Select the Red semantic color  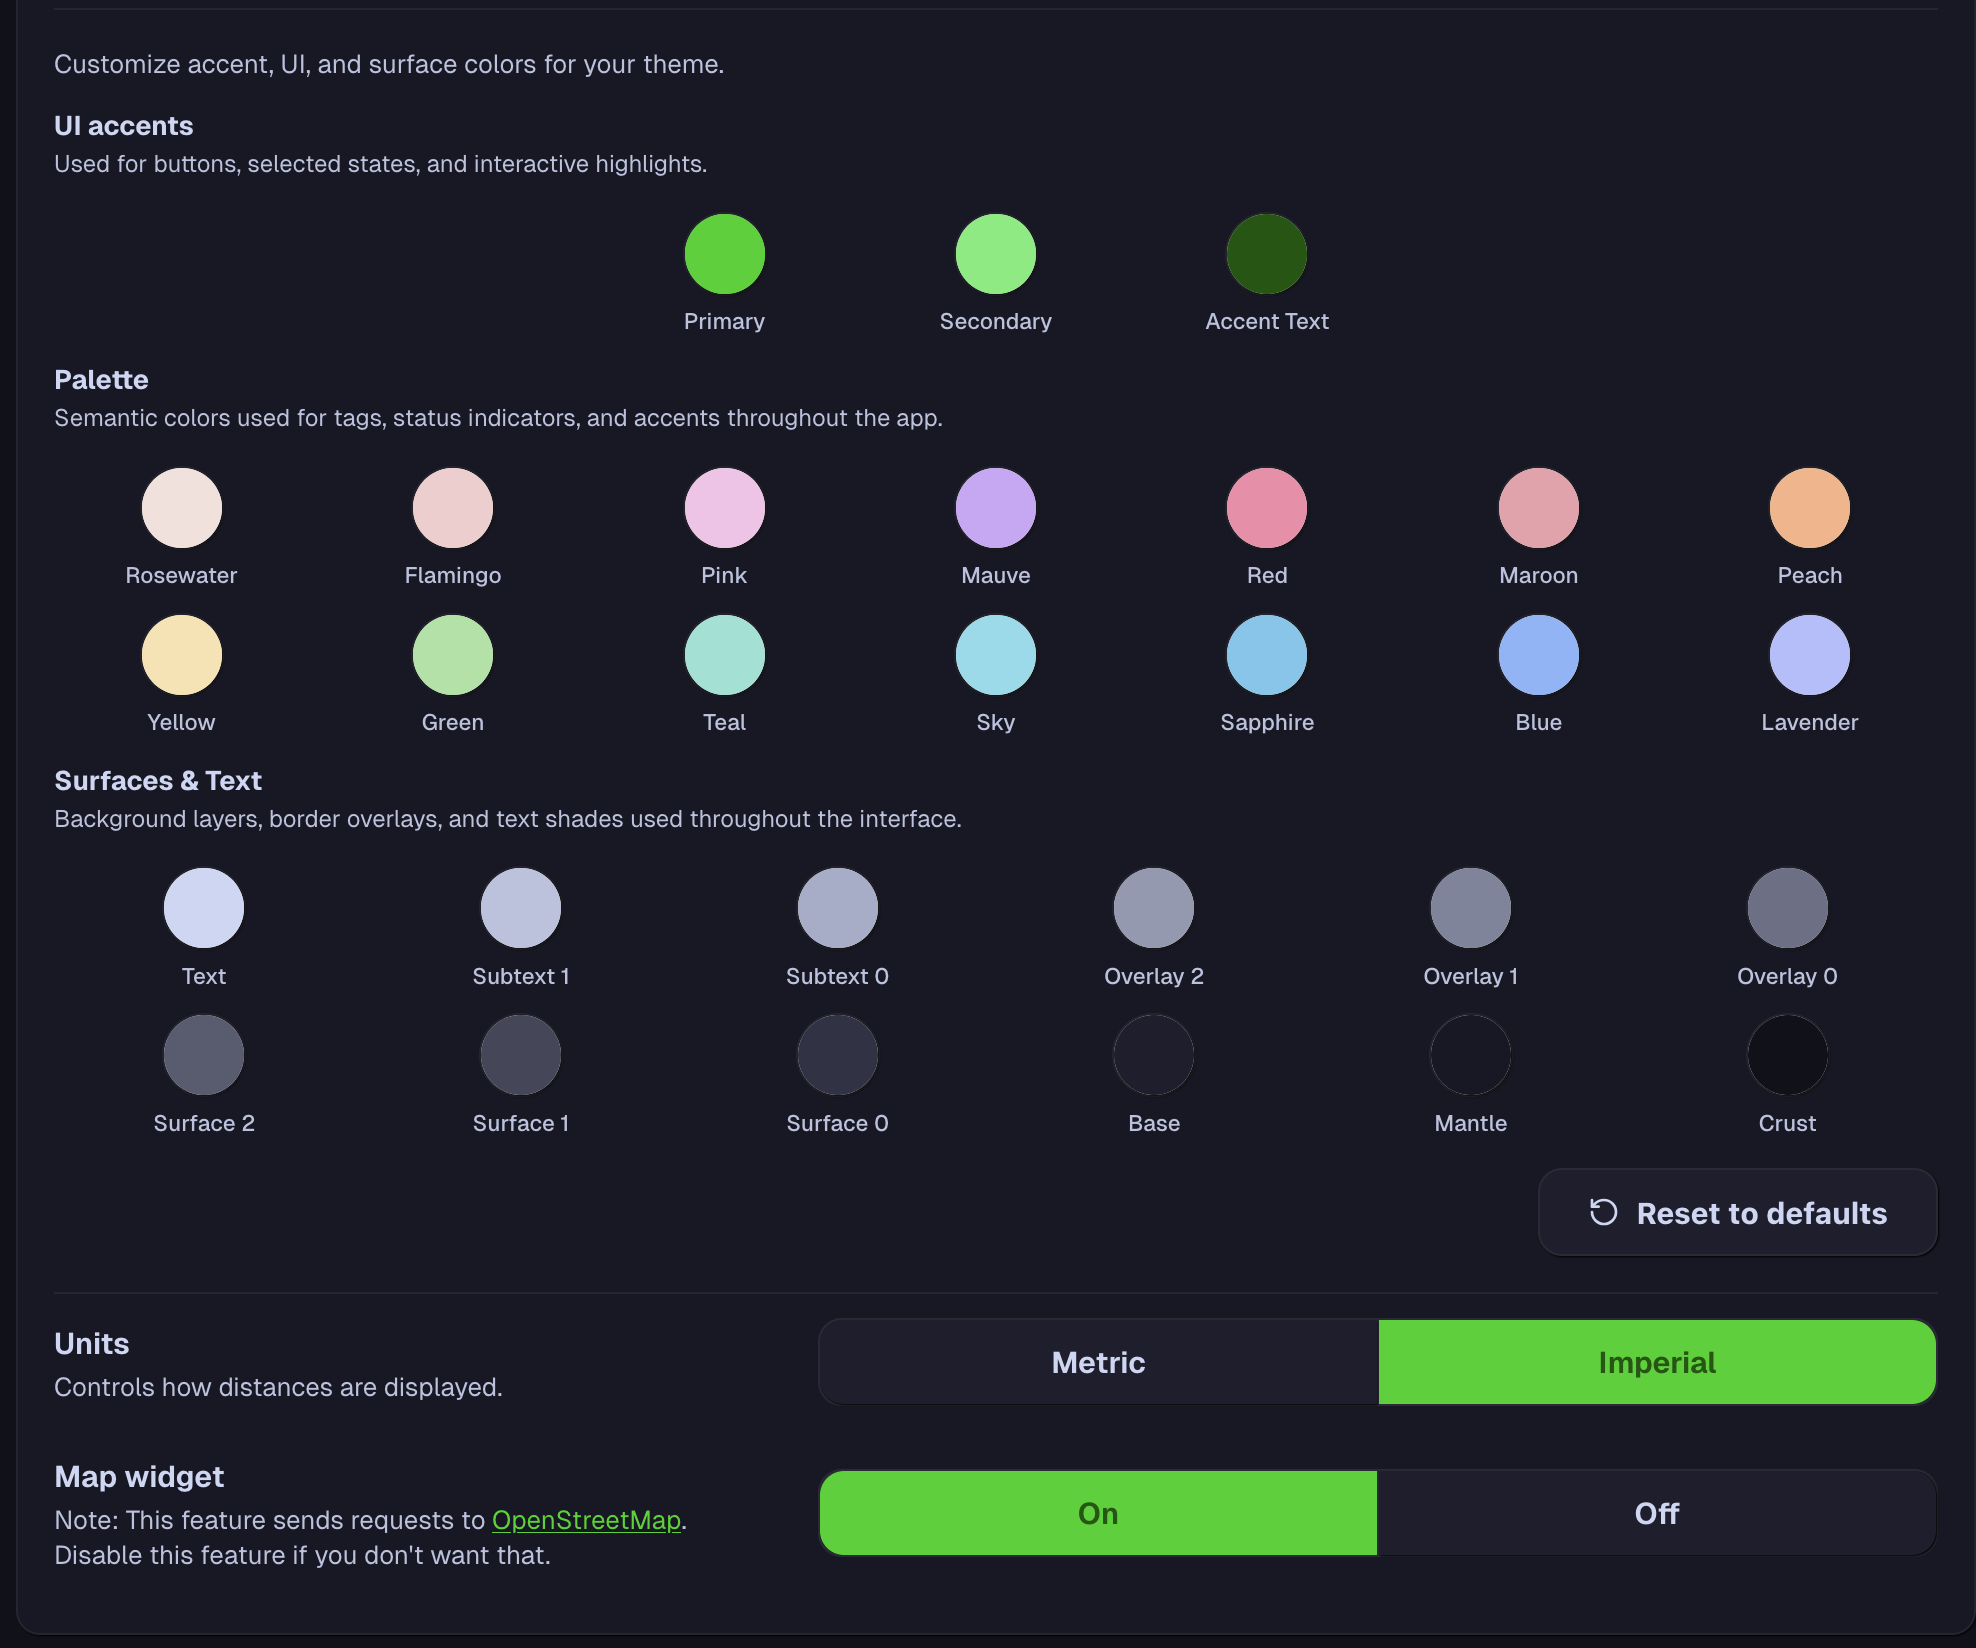(x=1266, y=507)
